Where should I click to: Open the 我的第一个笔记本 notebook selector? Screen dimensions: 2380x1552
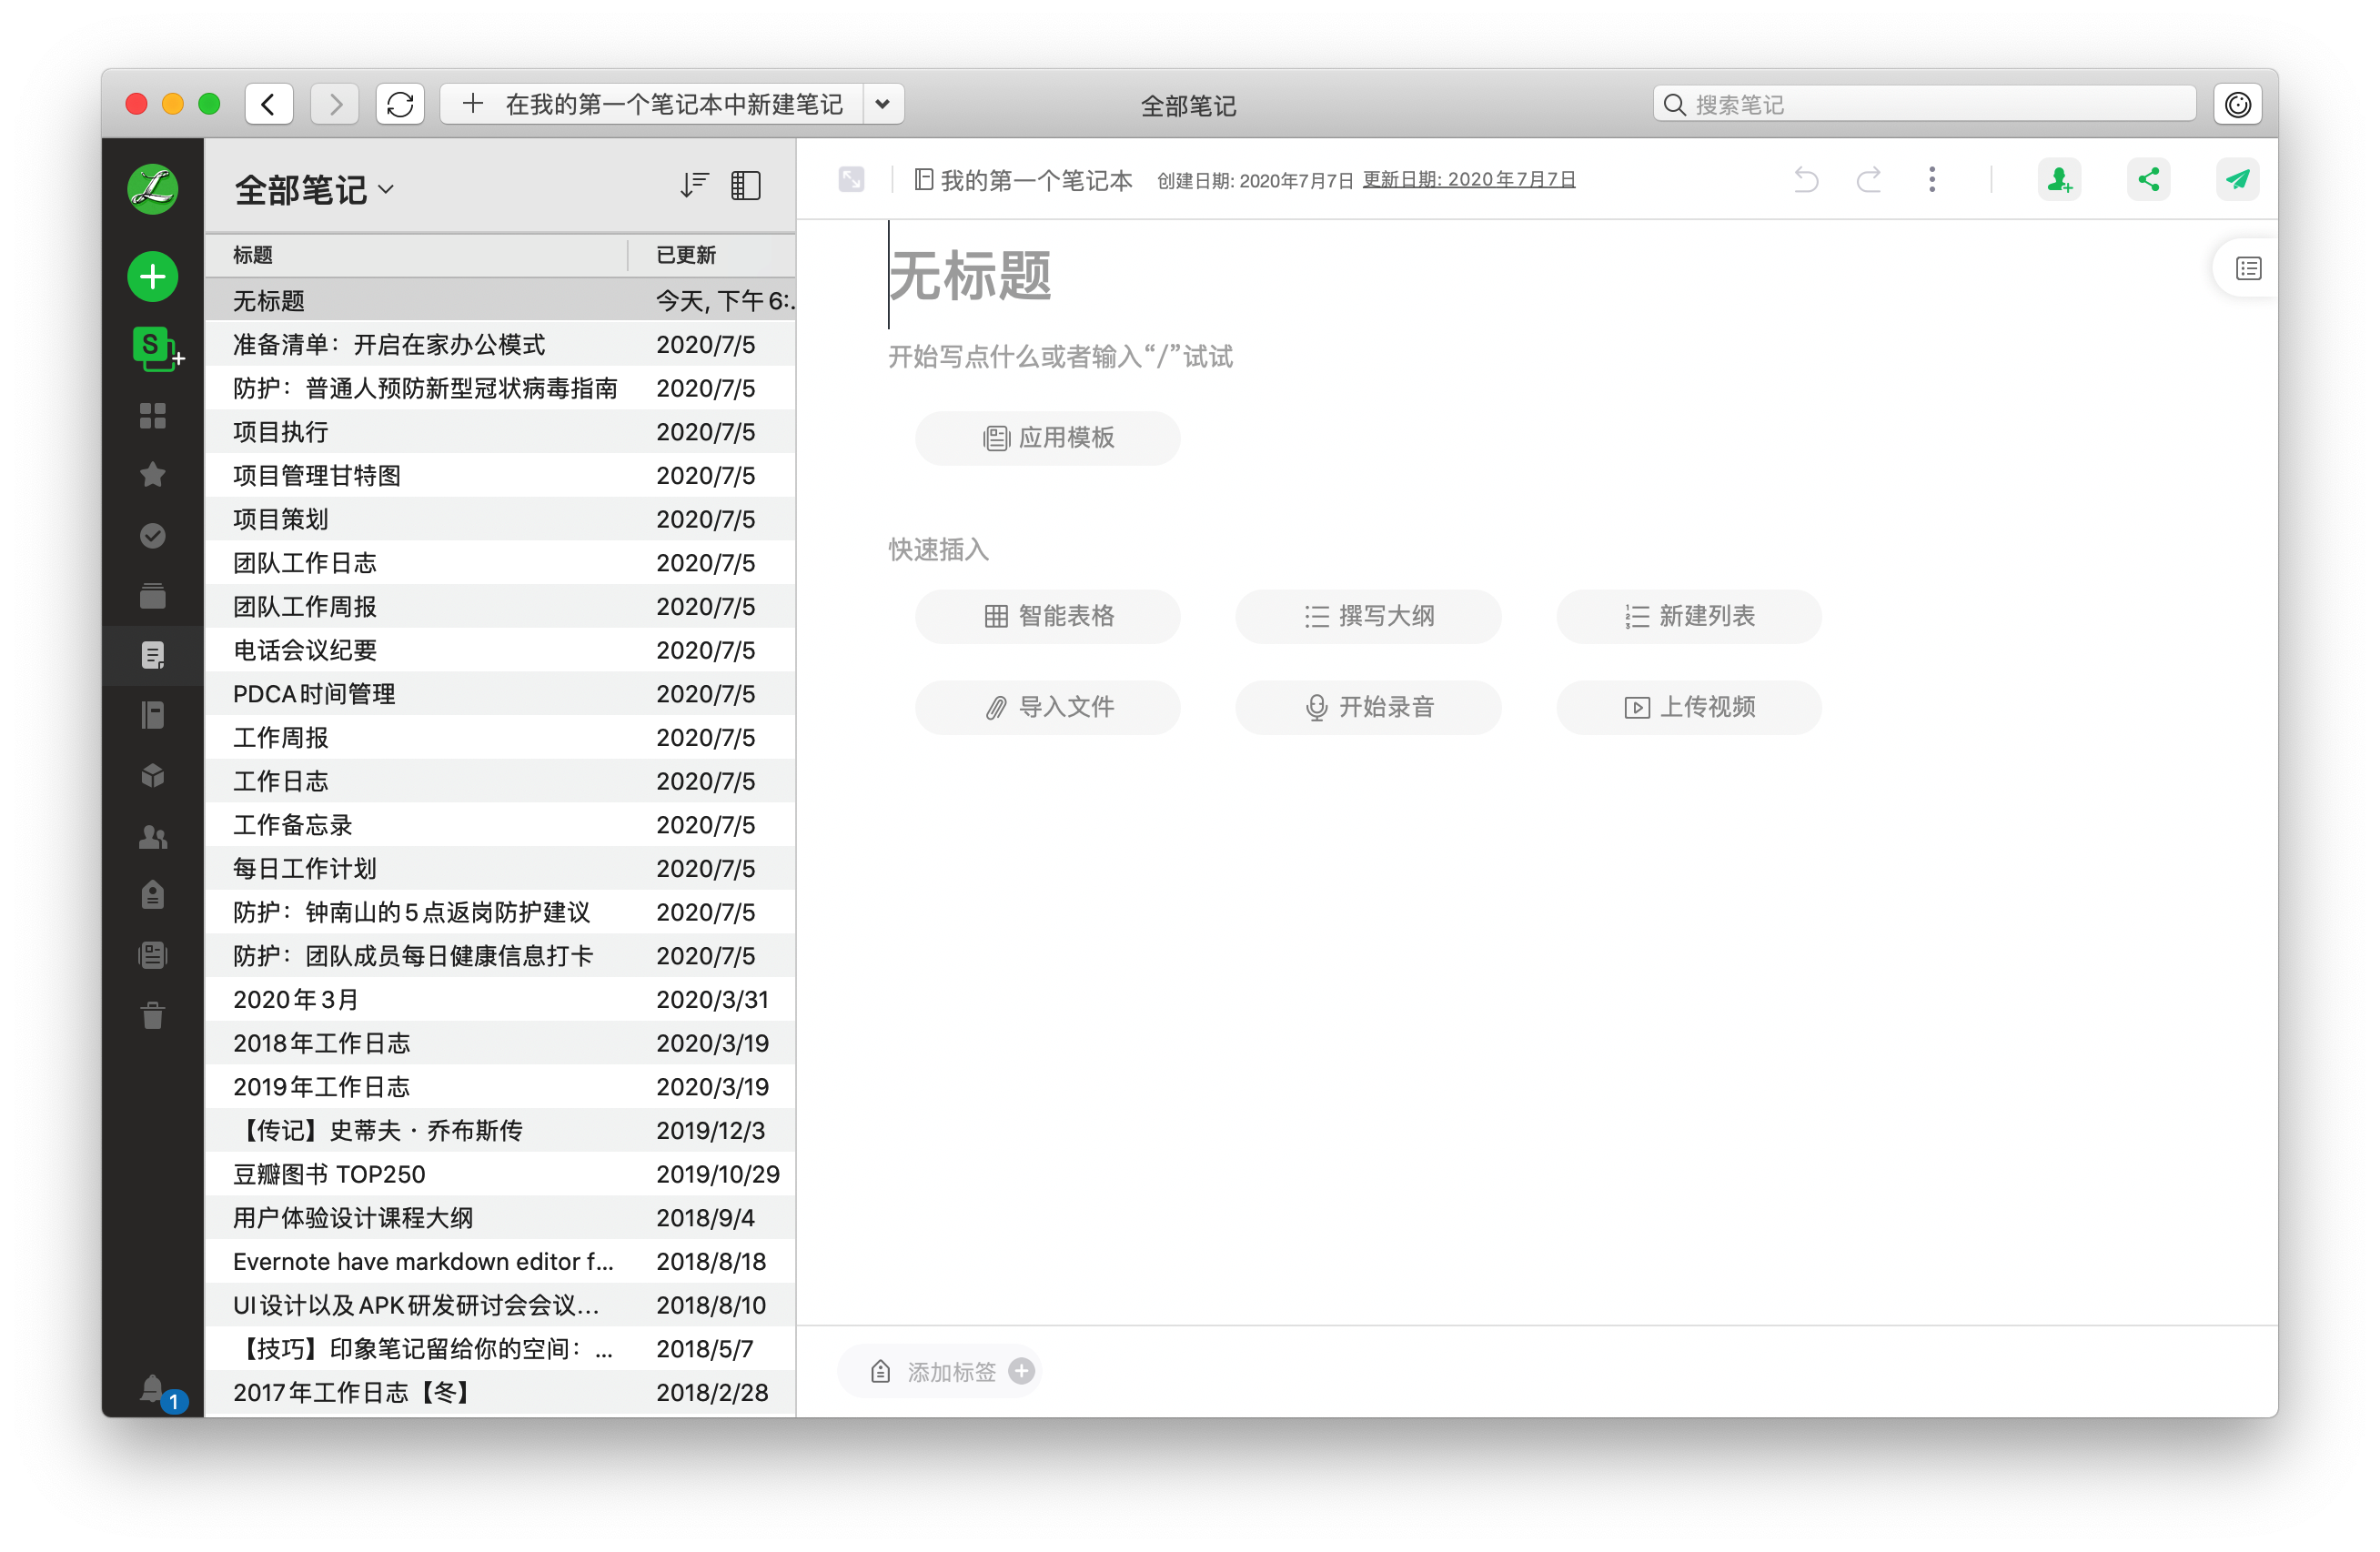pos(1023,180)
